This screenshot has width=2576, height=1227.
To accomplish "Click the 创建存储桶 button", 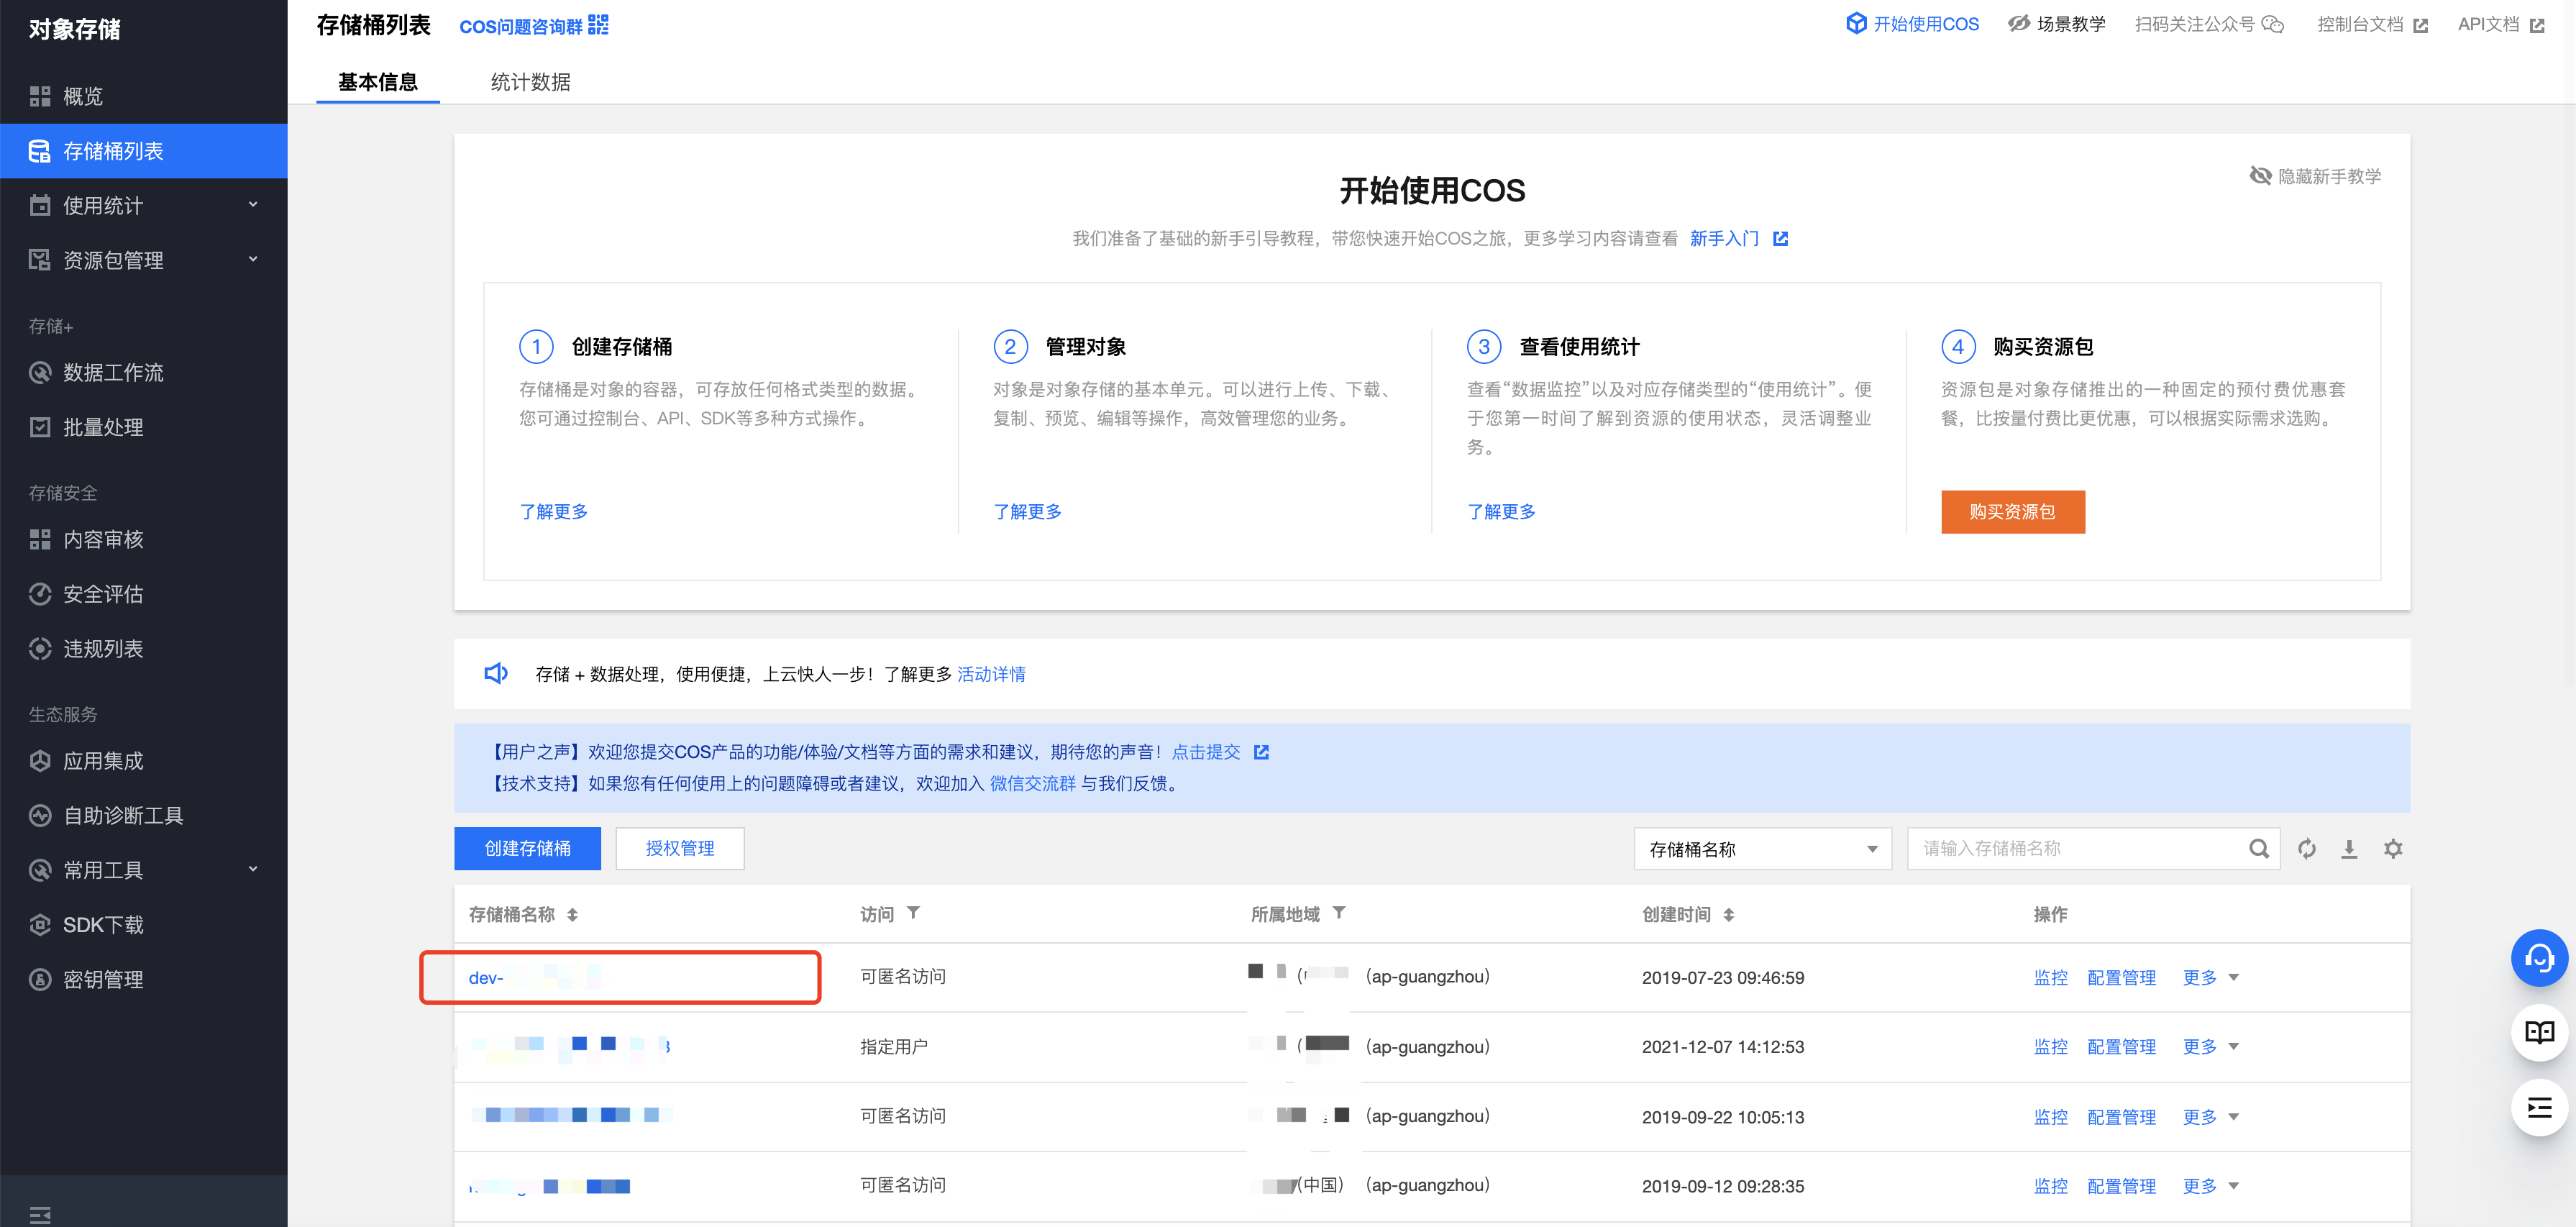I will pos(527,848).
